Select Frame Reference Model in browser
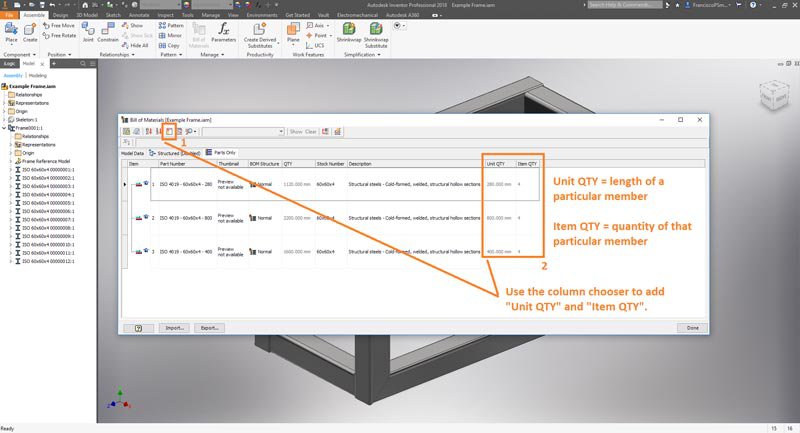 point(45,161)
